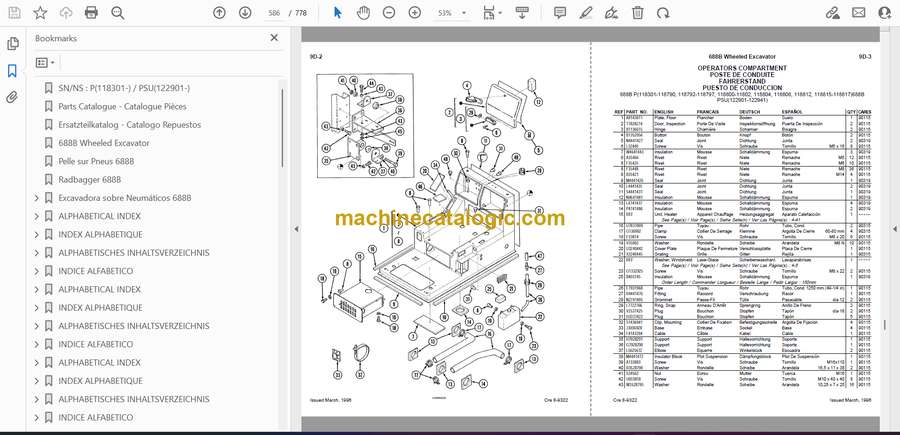Click the upload to cloud icon

click(x=66, y=13)
